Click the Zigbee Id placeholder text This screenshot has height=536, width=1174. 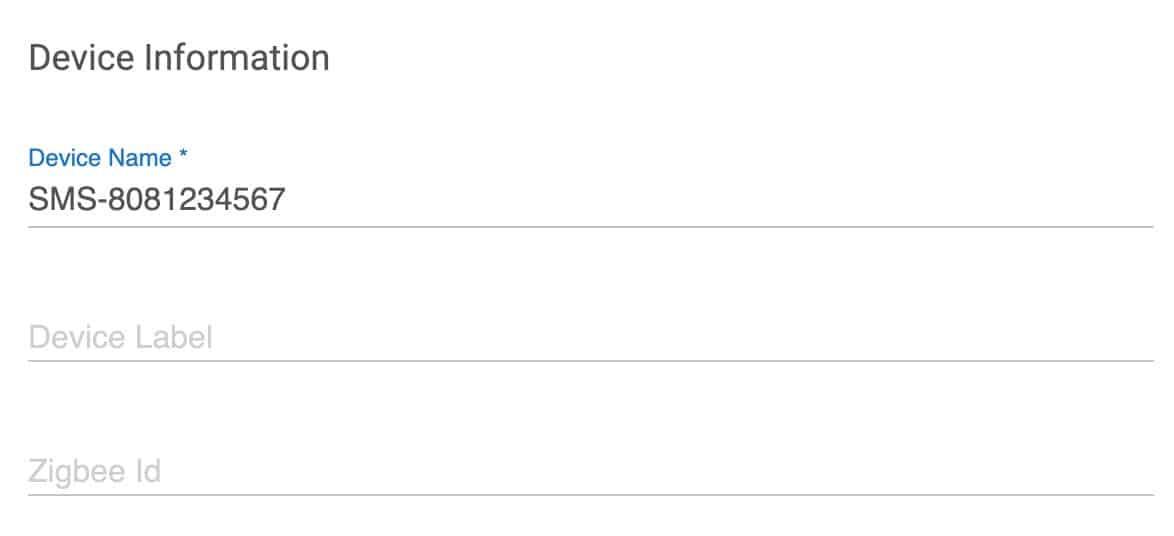tap(95, 471)
